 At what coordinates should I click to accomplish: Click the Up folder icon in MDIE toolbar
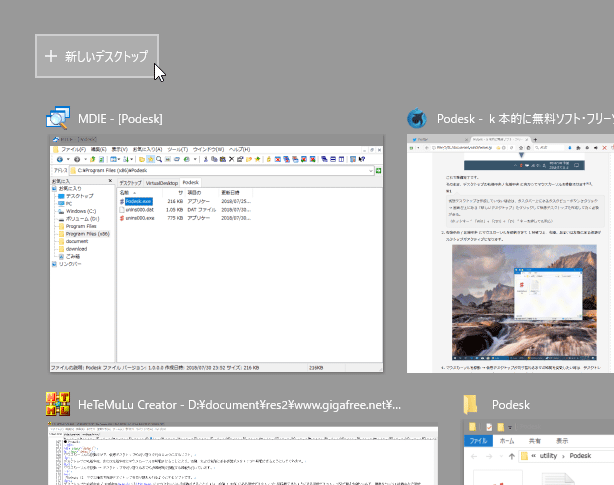(x=93, y=159)
